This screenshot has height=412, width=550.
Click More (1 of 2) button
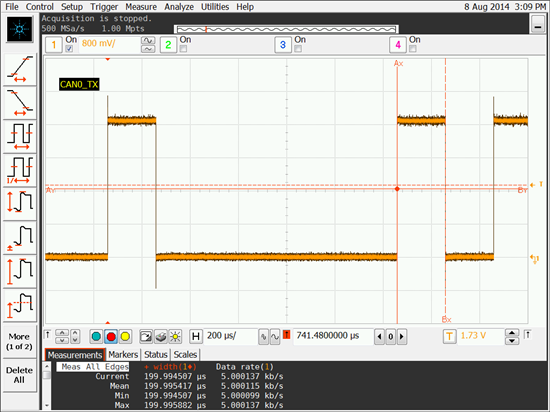tap(19, 341)
